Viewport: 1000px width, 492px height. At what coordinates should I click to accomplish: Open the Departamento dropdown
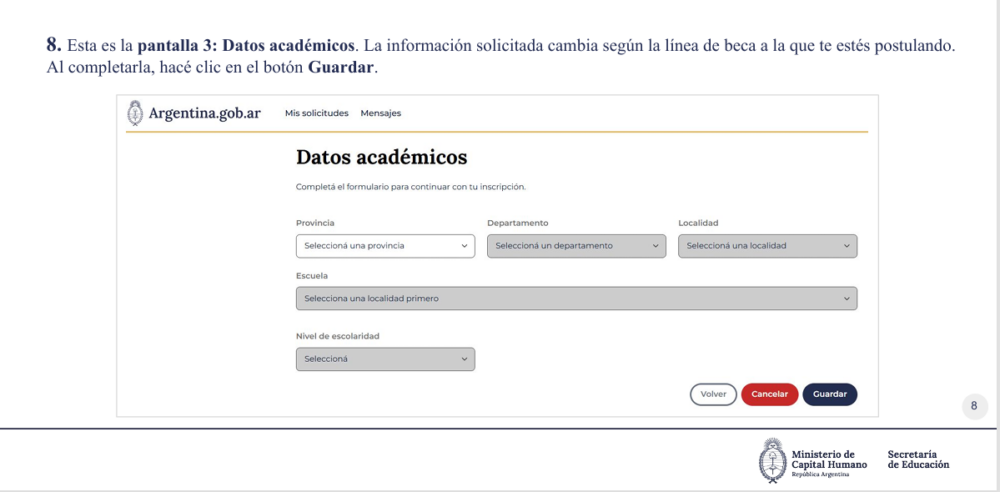pyautogui.click(x=576, y=246)
